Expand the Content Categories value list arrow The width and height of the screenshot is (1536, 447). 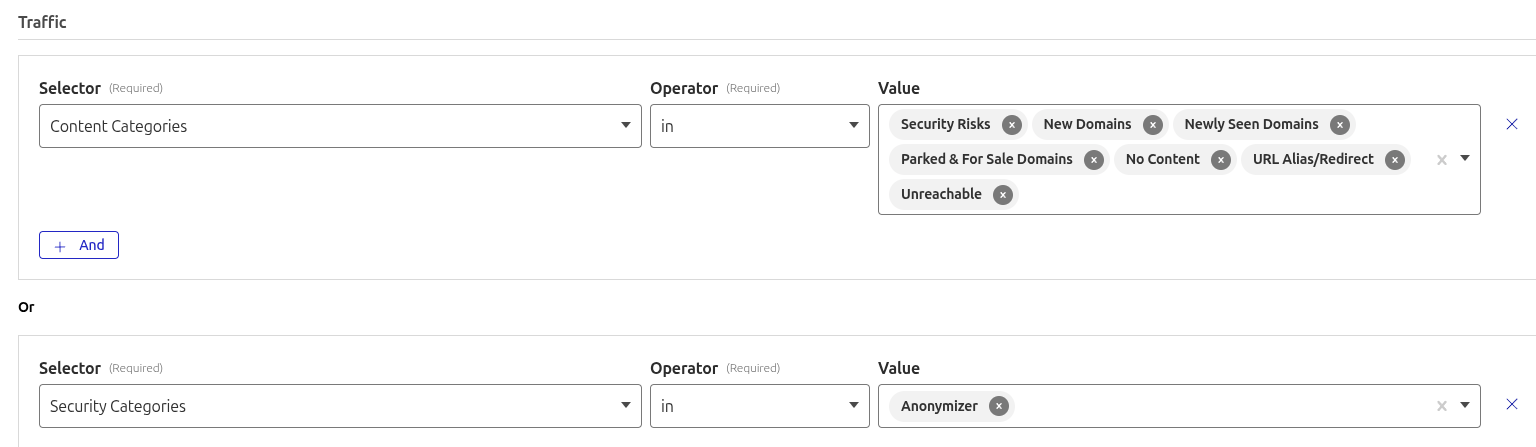pos(1465,159)
